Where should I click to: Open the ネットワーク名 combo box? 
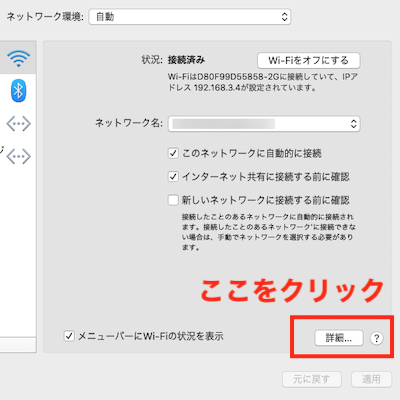pyautogui.click(x=264, y=124)
